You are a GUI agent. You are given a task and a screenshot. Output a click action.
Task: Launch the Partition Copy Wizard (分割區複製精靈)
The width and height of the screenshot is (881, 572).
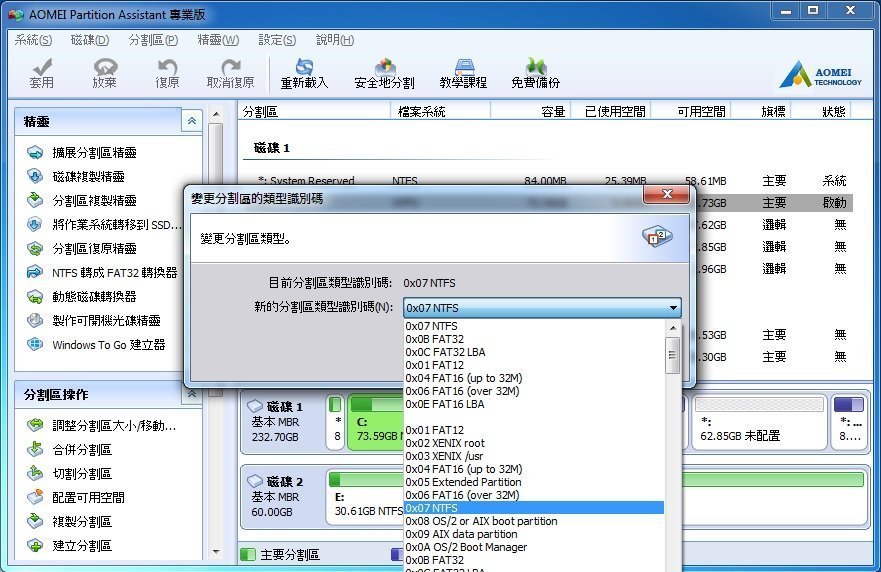click(x=94, y=201)
